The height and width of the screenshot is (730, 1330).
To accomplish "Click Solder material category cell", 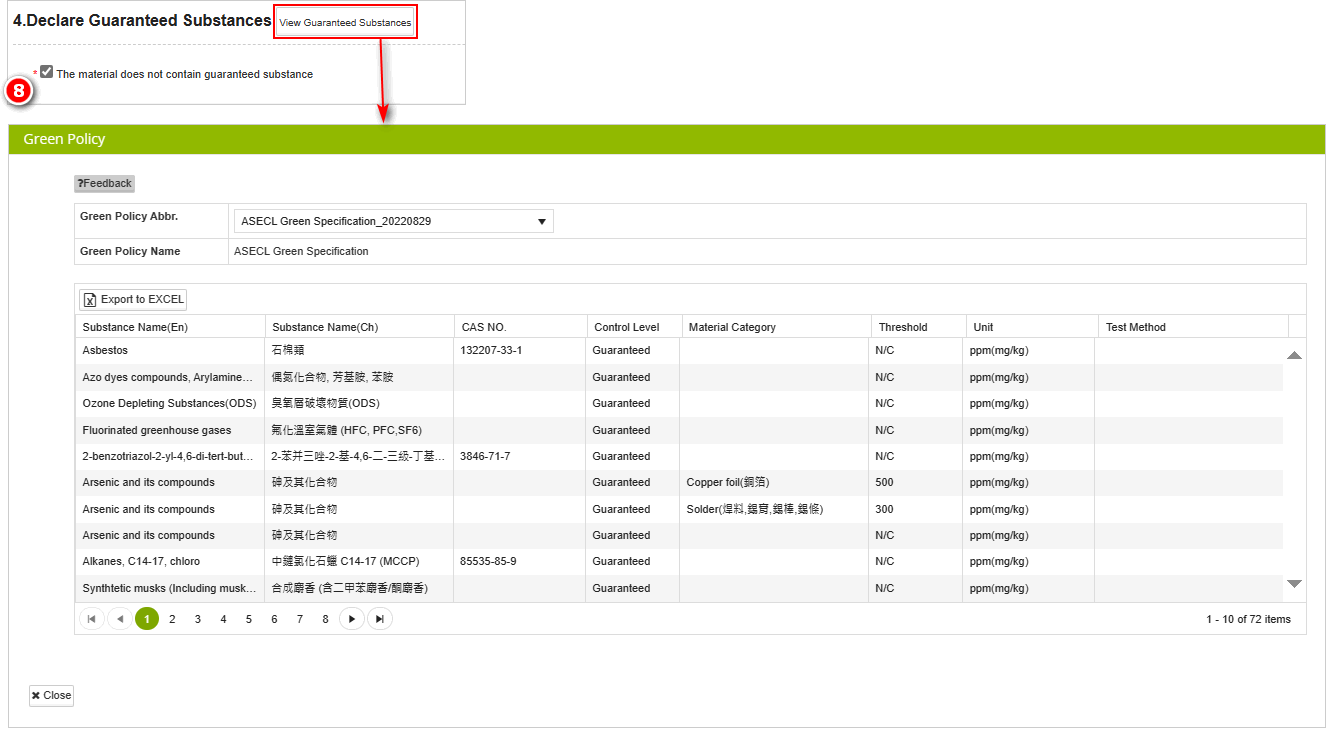I will click(775, 509).
